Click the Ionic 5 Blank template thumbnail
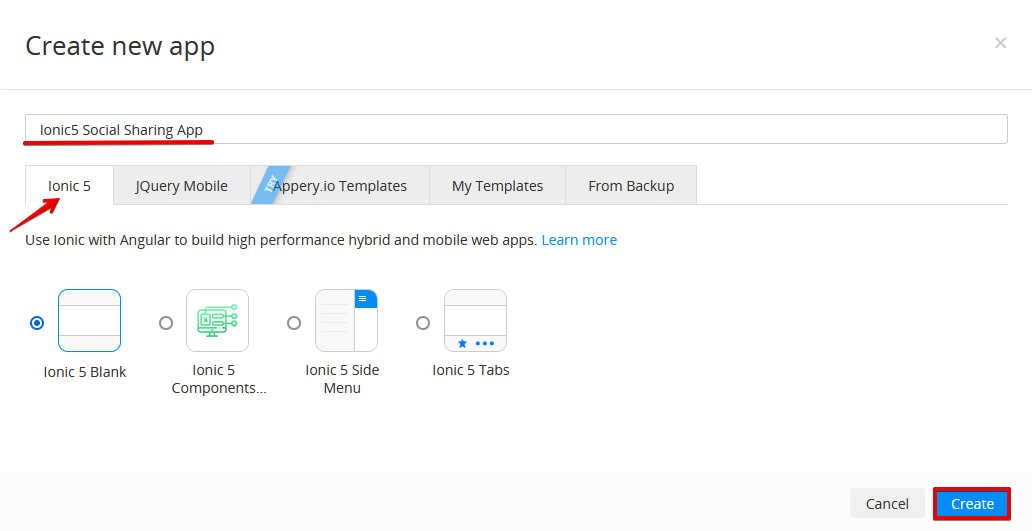The height and width of the screenshot is (531, 1032). coord(90,320)
